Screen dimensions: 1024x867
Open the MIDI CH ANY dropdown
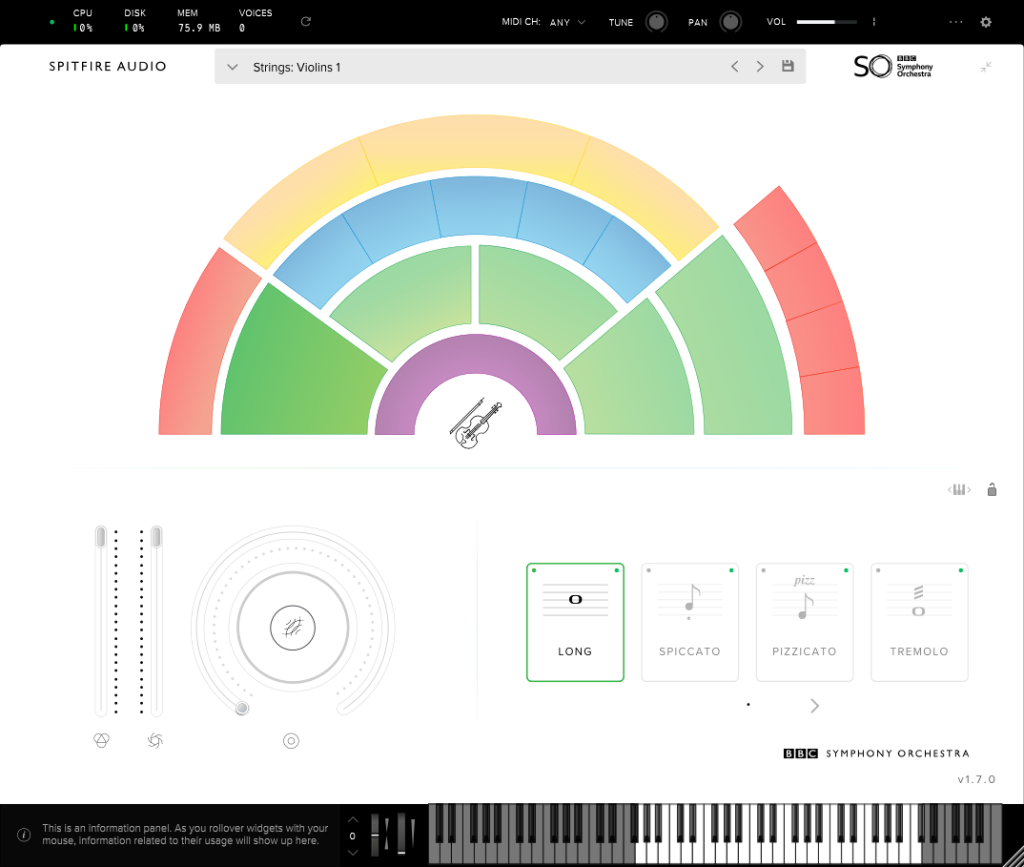[568, 22]
